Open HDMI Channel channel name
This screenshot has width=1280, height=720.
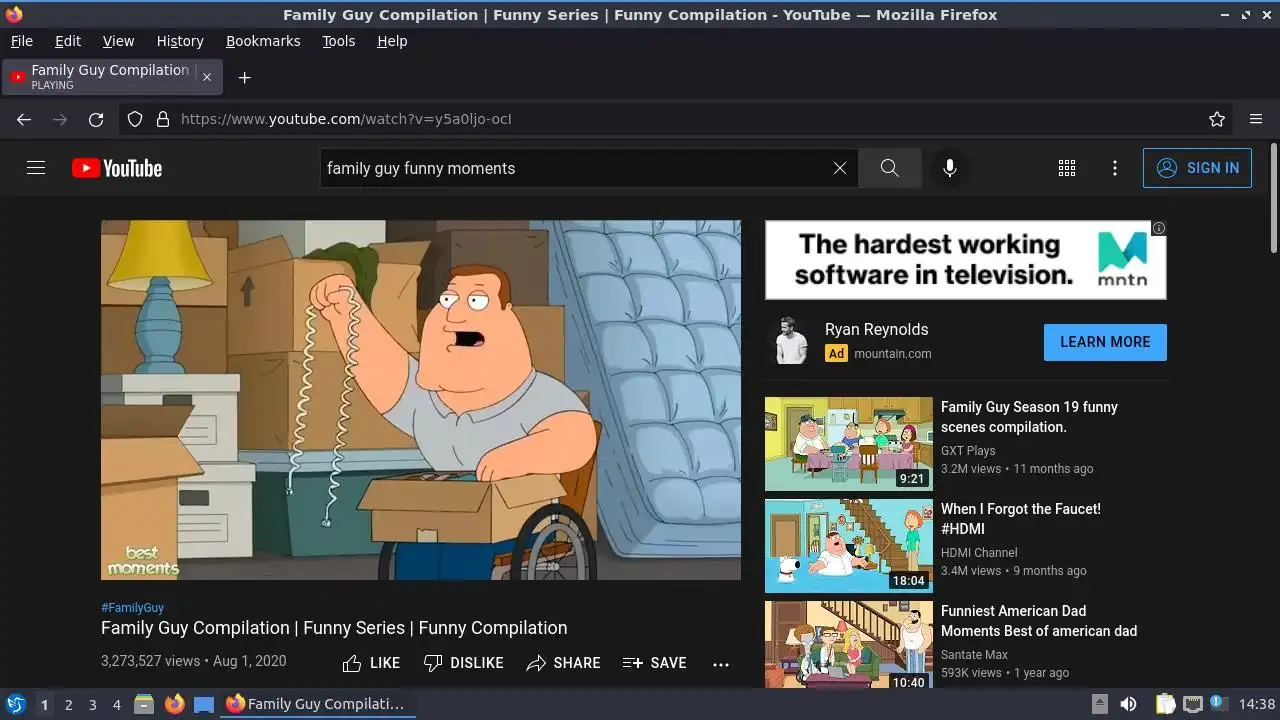[x=979, y=553]
